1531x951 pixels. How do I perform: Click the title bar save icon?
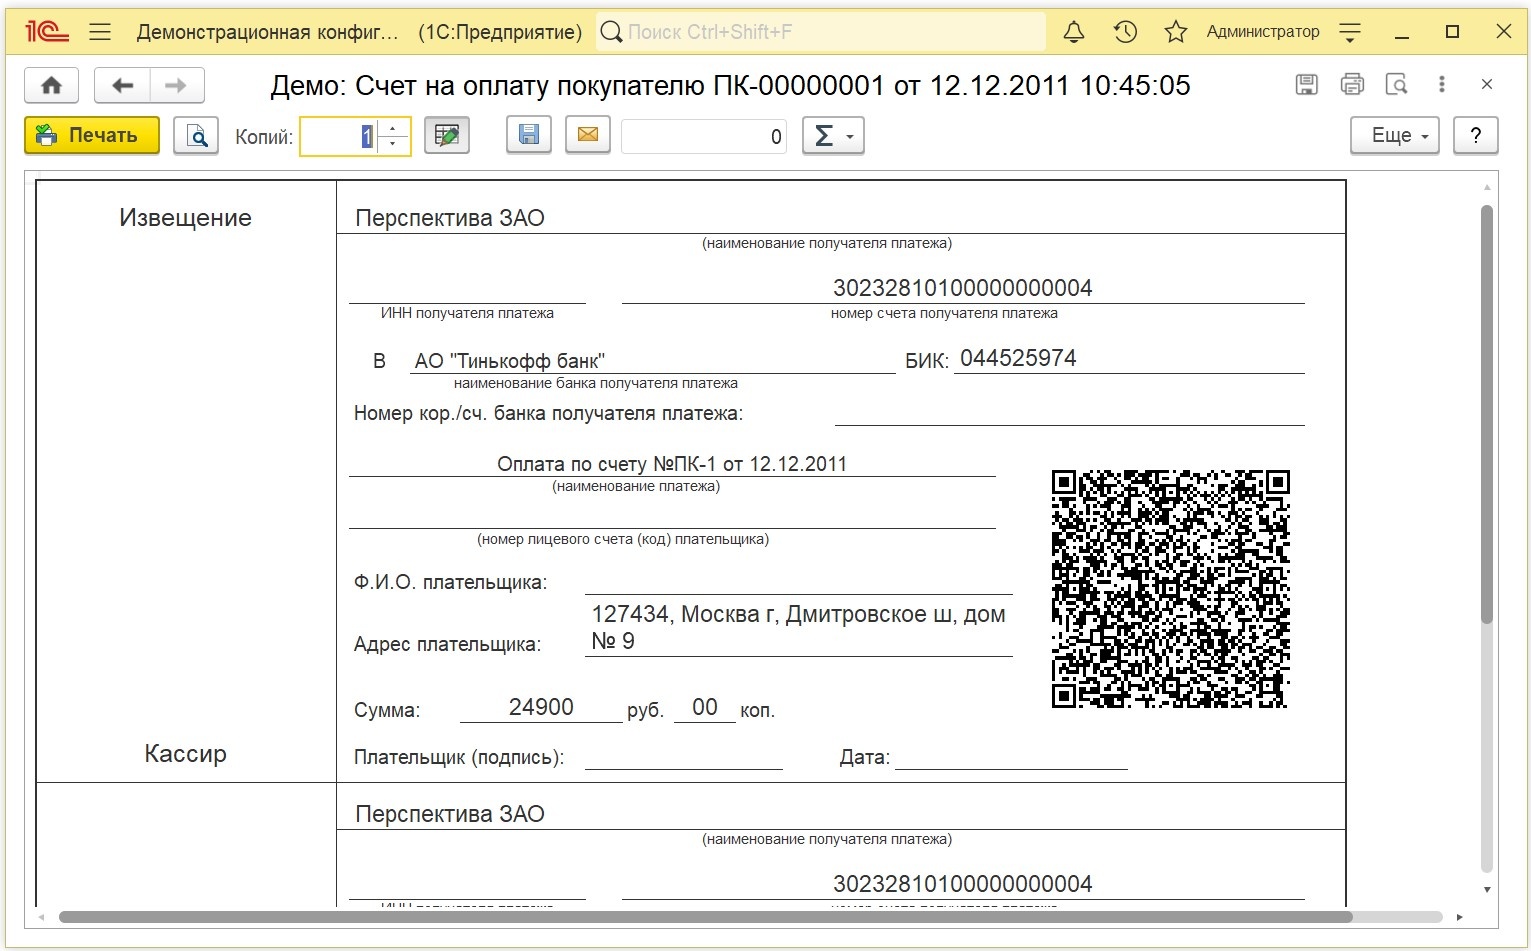click(x=1306, y=85)
